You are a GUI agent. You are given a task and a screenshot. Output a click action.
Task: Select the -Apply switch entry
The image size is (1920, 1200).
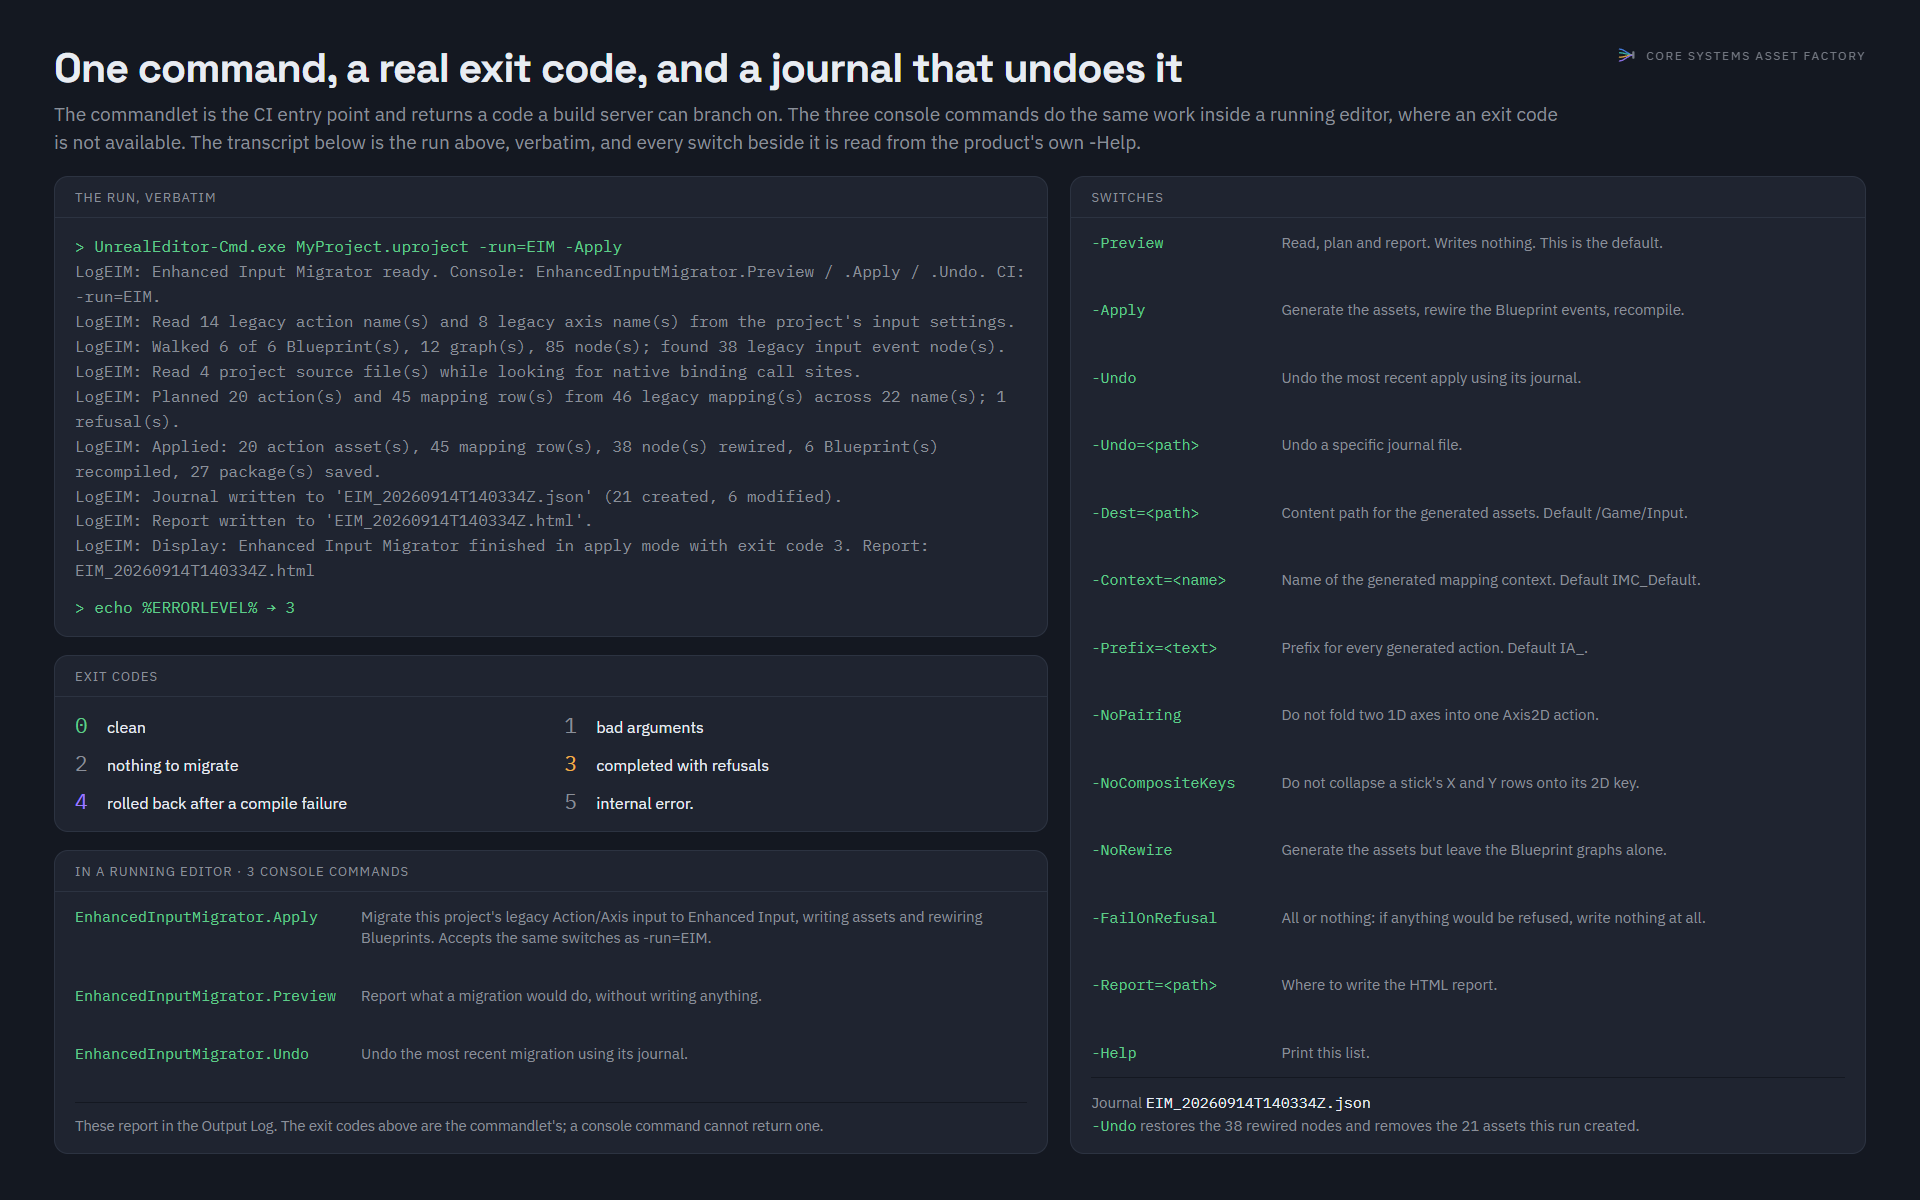point(1118,311)
